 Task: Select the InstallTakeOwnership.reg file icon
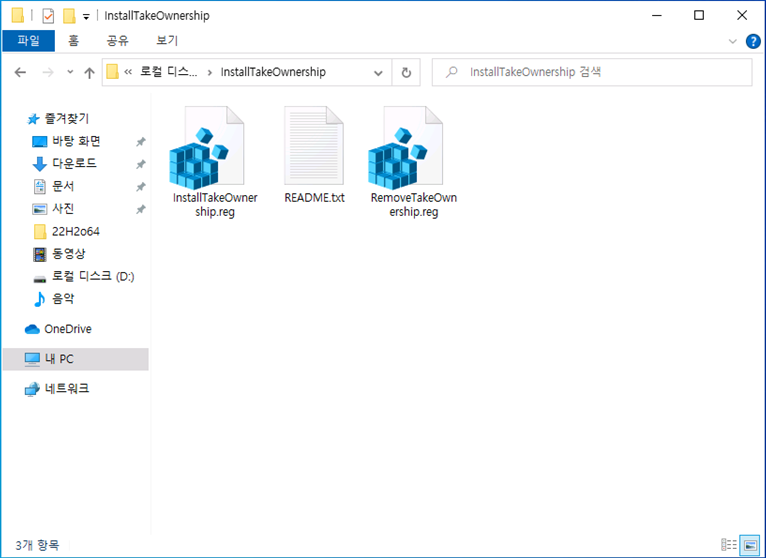(x=206, y=148)
